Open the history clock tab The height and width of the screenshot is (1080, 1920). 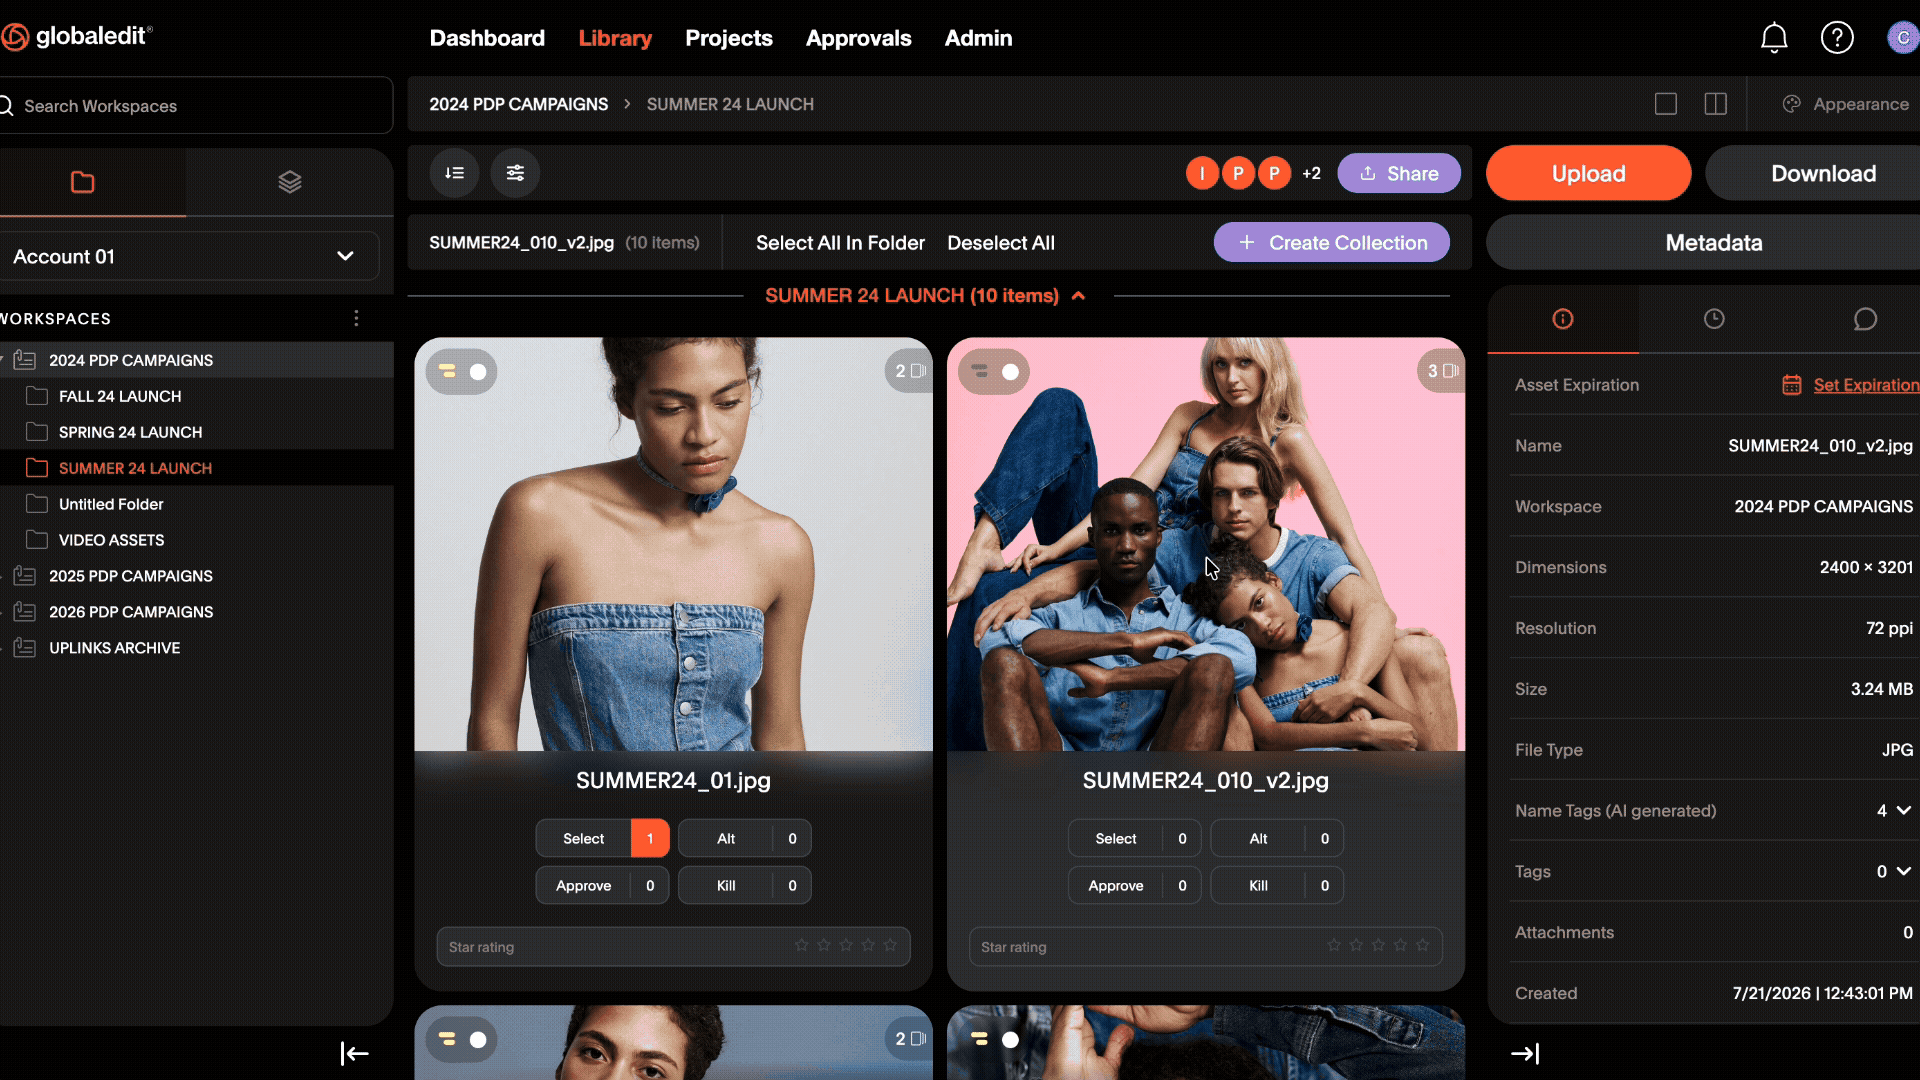tap(1714, 319)
